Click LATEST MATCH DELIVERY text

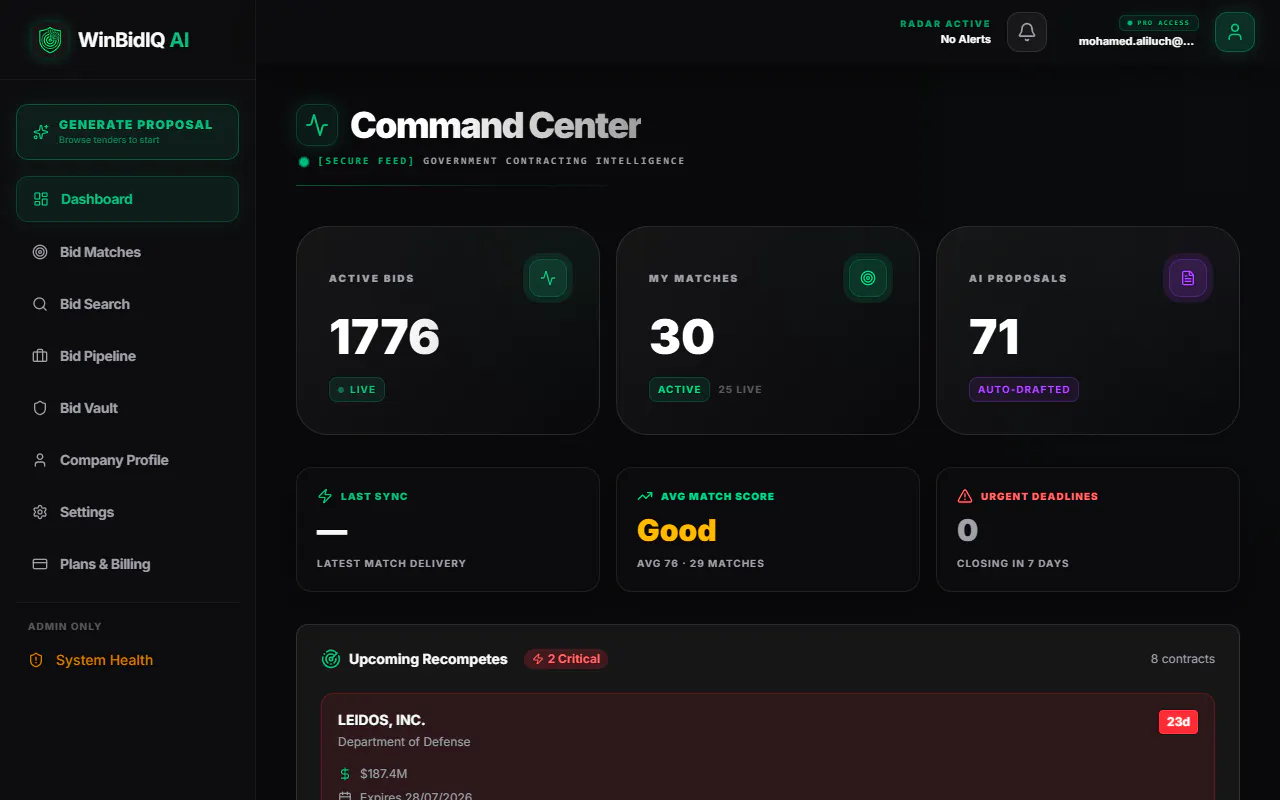pyautogui.click(x=391, y=563)
